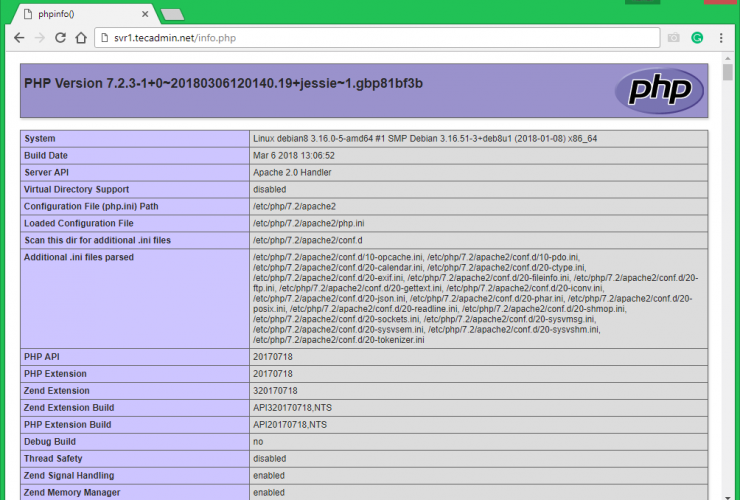The height and width of the screenshot is (500, 740).
Task: Click the PHP Version header text
Action: click(222, 83)
